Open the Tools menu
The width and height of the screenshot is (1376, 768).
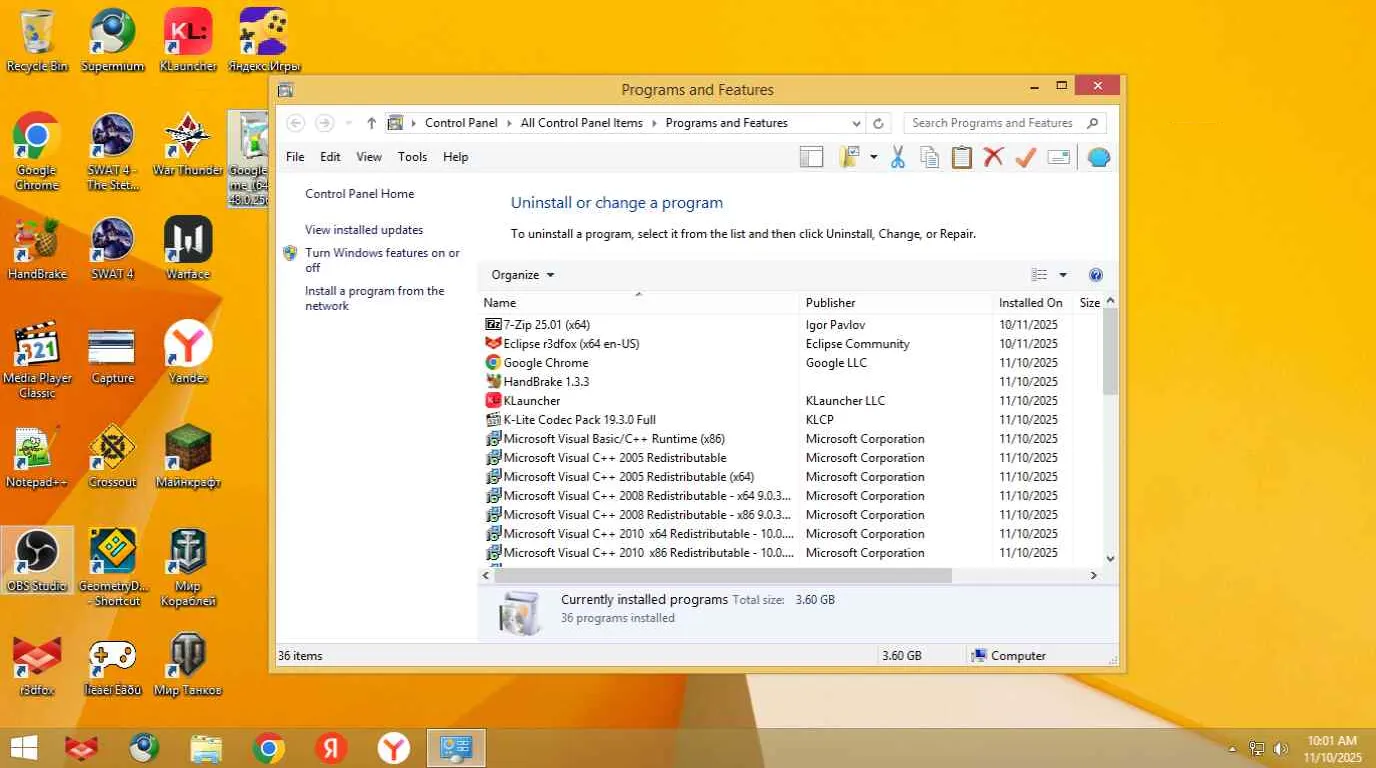(x=412, y=157)
